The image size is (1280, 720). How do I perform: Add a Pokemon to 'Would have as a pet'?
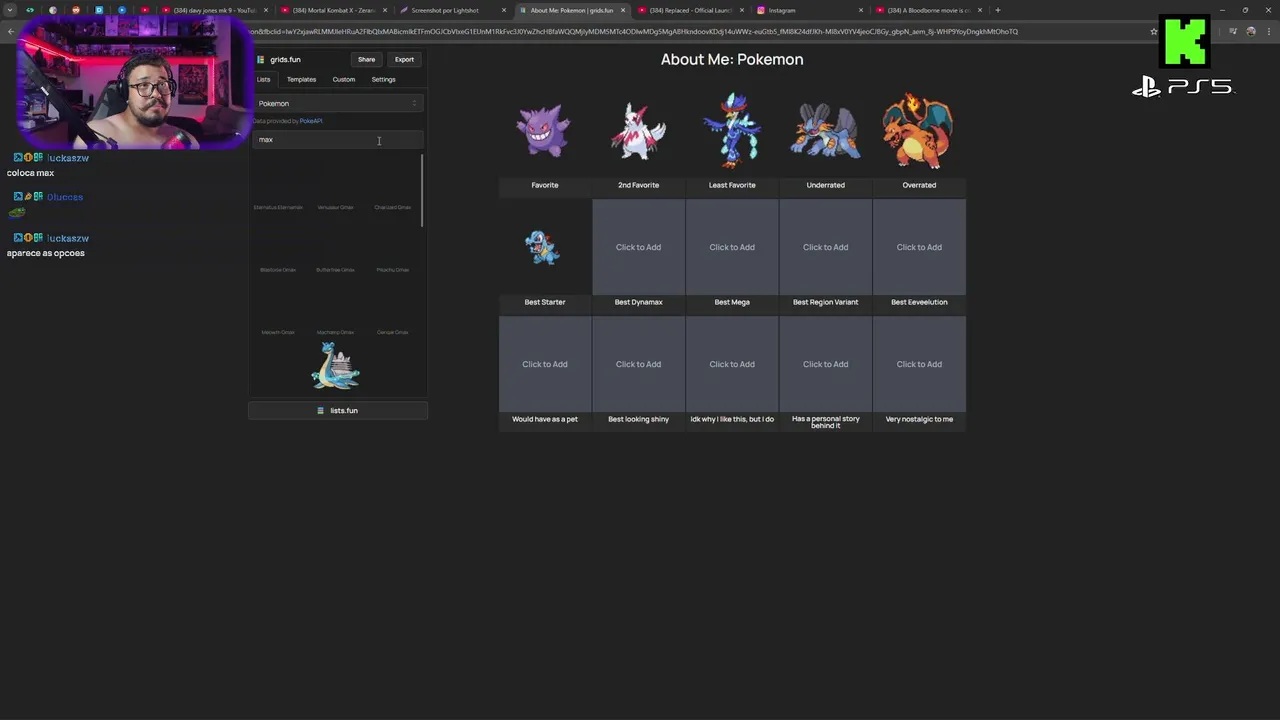tap(545, 364)
